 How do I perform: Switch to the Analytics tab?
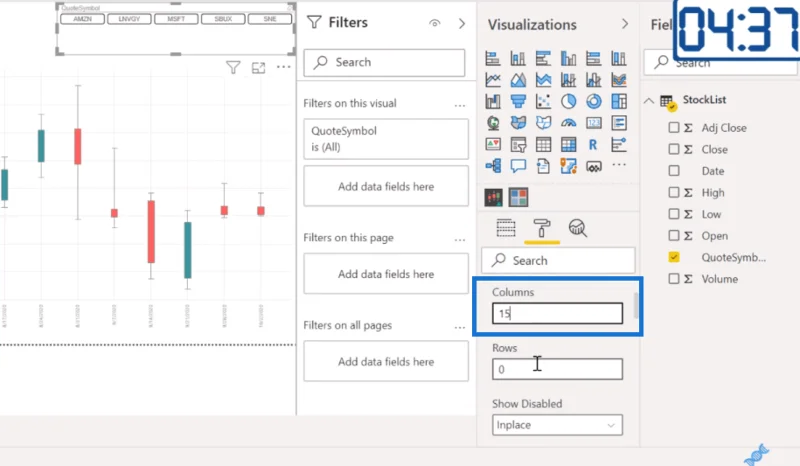pos(578,228)
